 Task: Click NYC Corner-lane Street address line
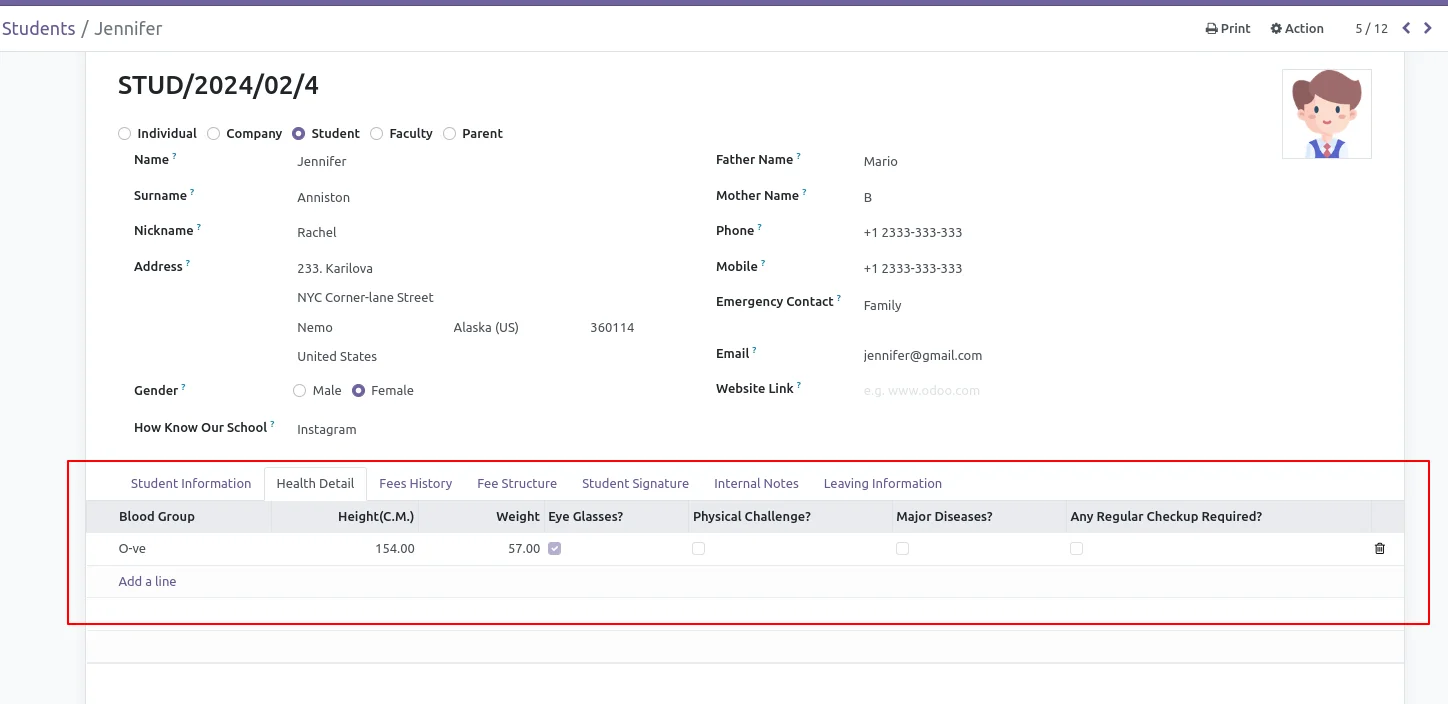point(366,297)
